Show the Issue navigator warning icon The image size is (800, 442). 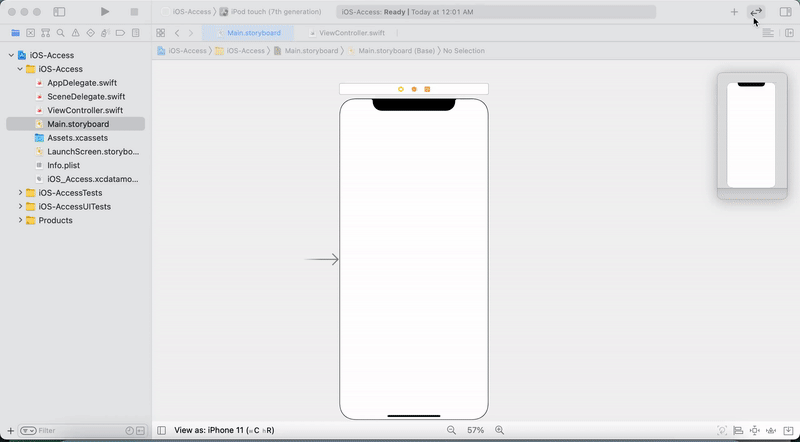[x=76, y=33]
